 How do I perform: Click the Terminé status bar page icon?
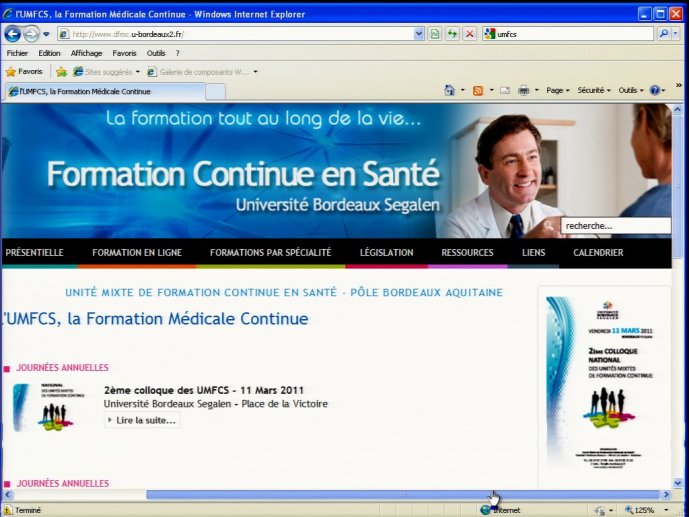tap(7, 510)
